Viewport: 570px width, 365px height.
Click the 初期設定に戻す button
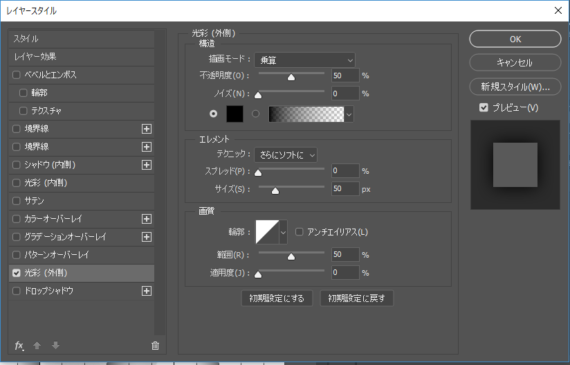point(356,298)
